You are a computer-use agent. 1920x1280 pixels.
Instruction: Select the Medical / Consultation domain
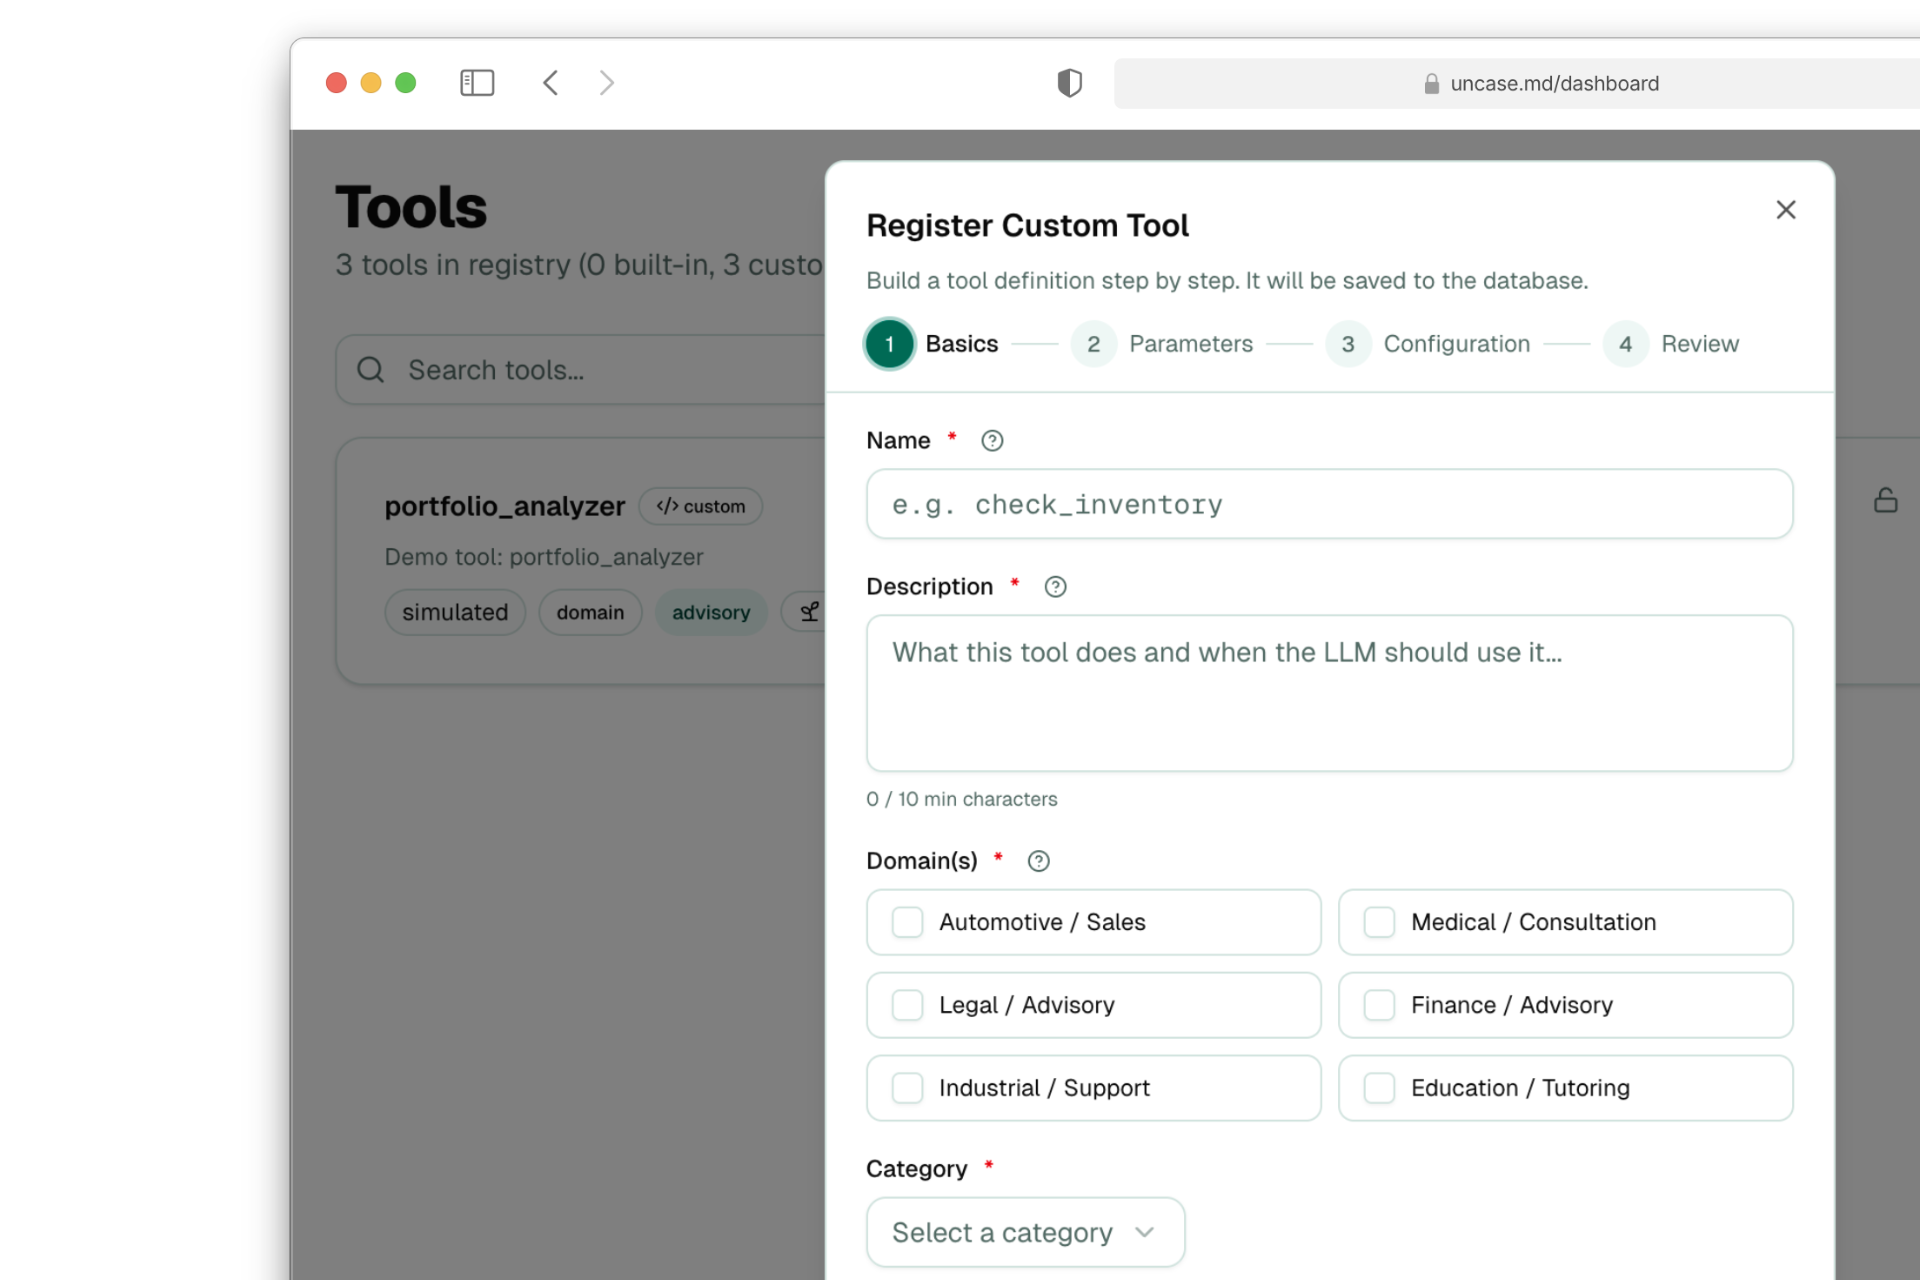coord(1379,922)
